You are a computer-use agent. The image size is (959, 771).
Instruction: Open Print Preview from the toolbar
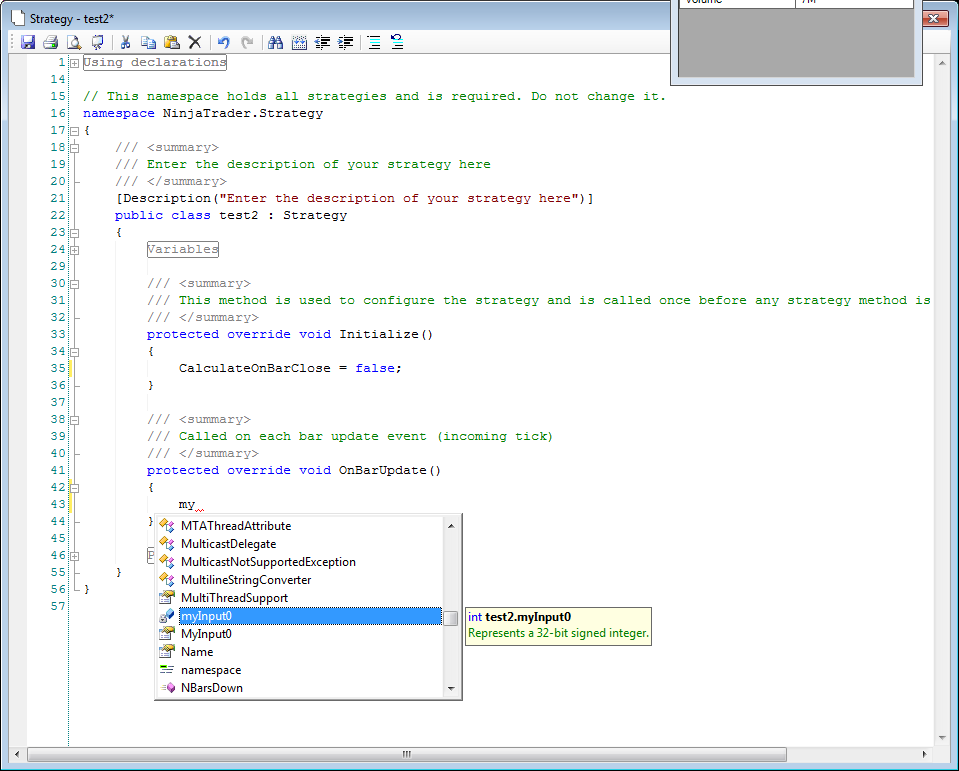point(74,42)
